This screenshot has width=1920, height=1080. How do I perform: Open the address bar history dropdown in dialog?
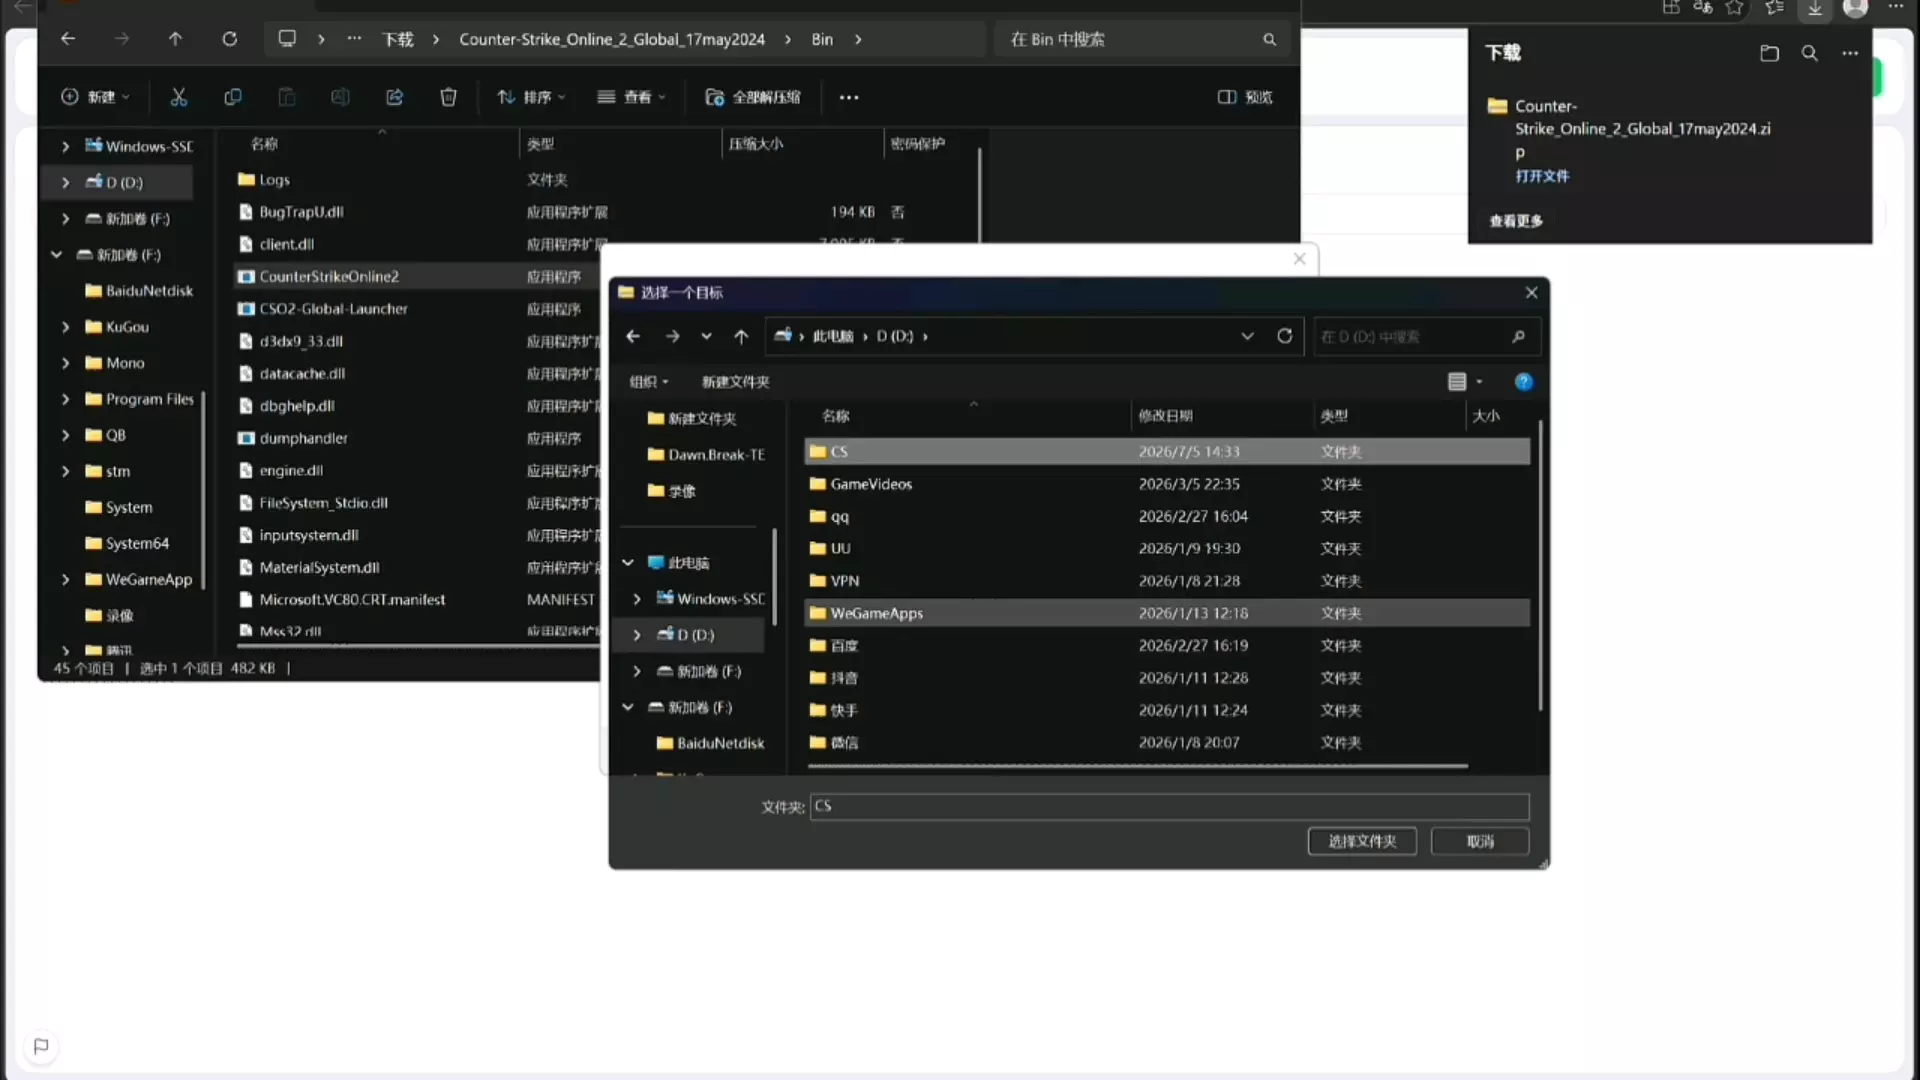coord(1247,336)
